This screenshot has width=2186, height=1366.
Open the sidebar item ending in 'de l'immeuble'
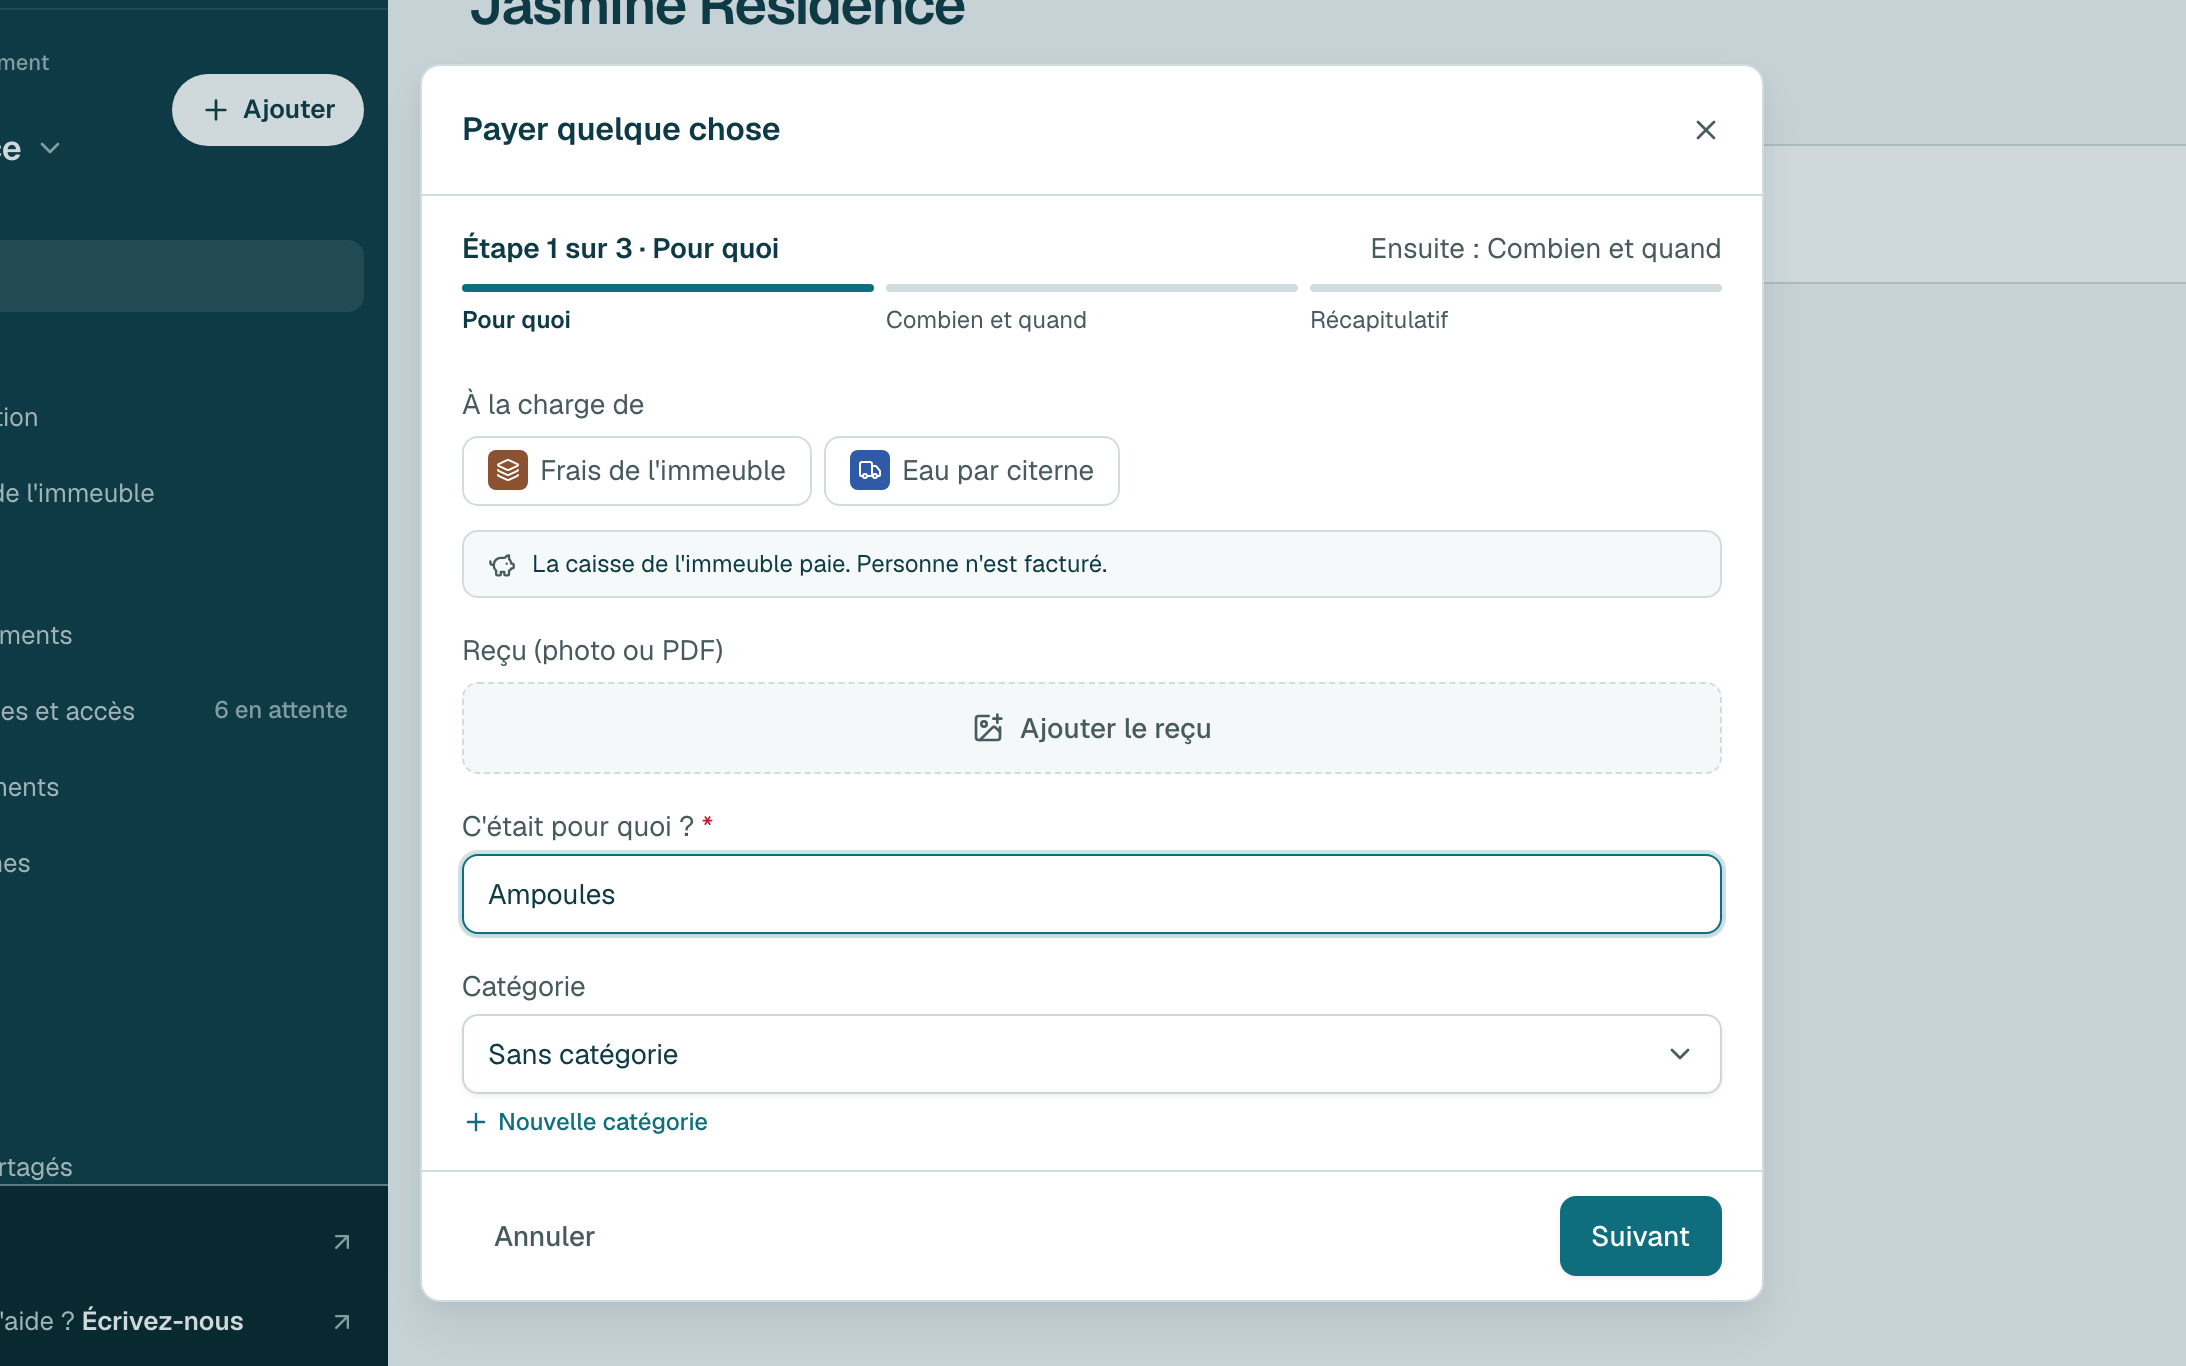tap(78, 493)
